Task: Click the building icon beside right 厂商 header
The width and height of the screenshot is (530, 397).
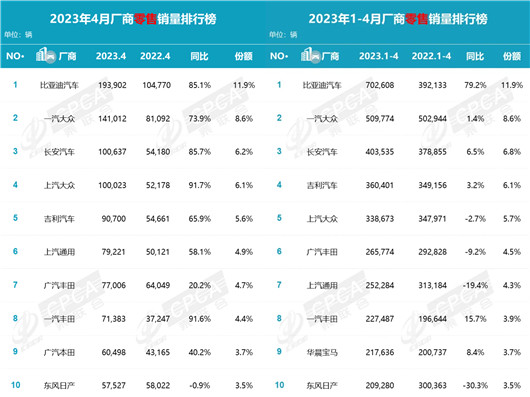Action: [310, 55]
